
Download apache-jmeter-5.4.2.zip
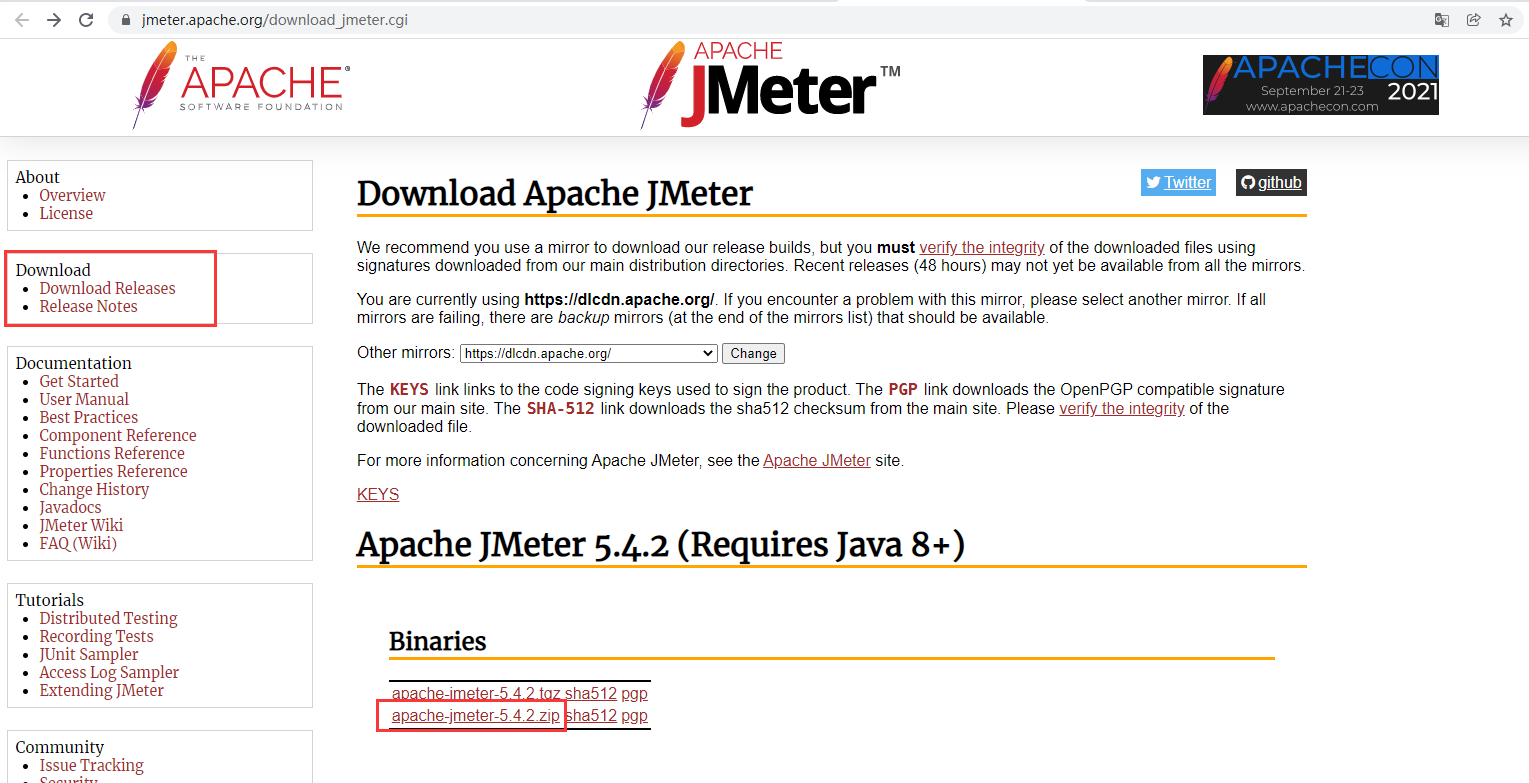tap(476, 715)
